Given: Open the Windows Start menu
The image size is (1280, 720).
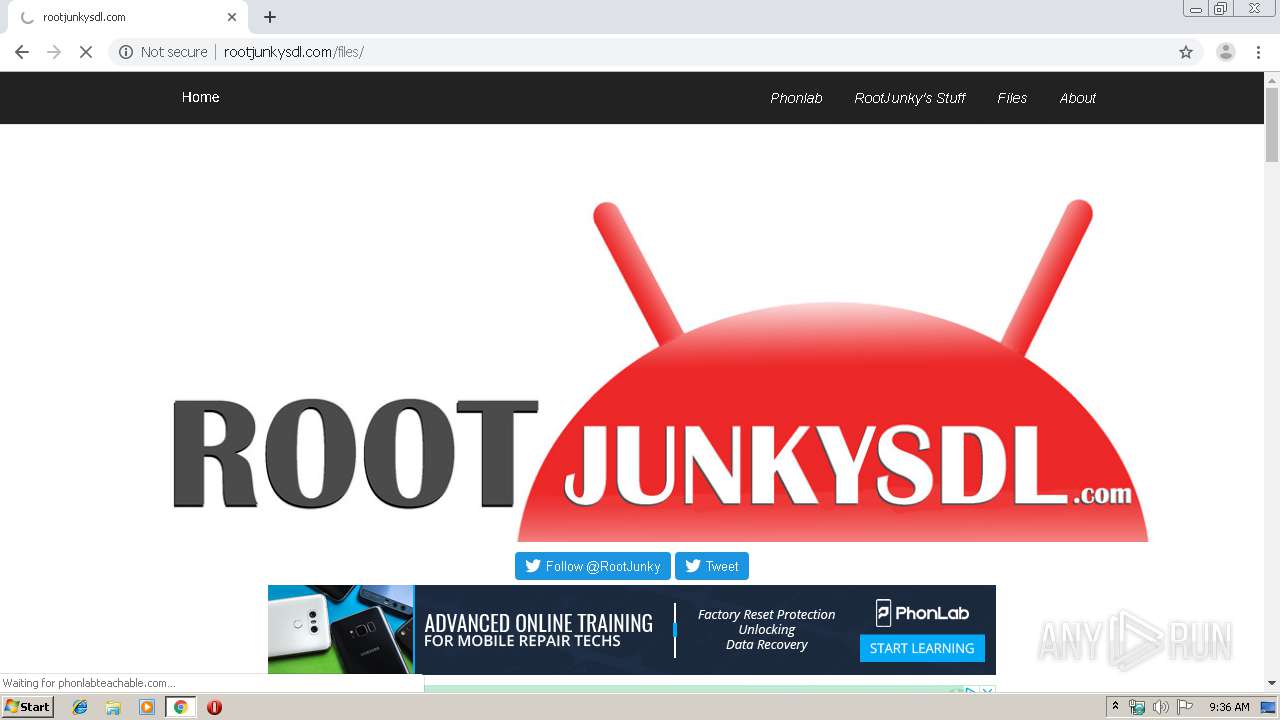Looking at the screenshot, I should click(x=28, y=707).
